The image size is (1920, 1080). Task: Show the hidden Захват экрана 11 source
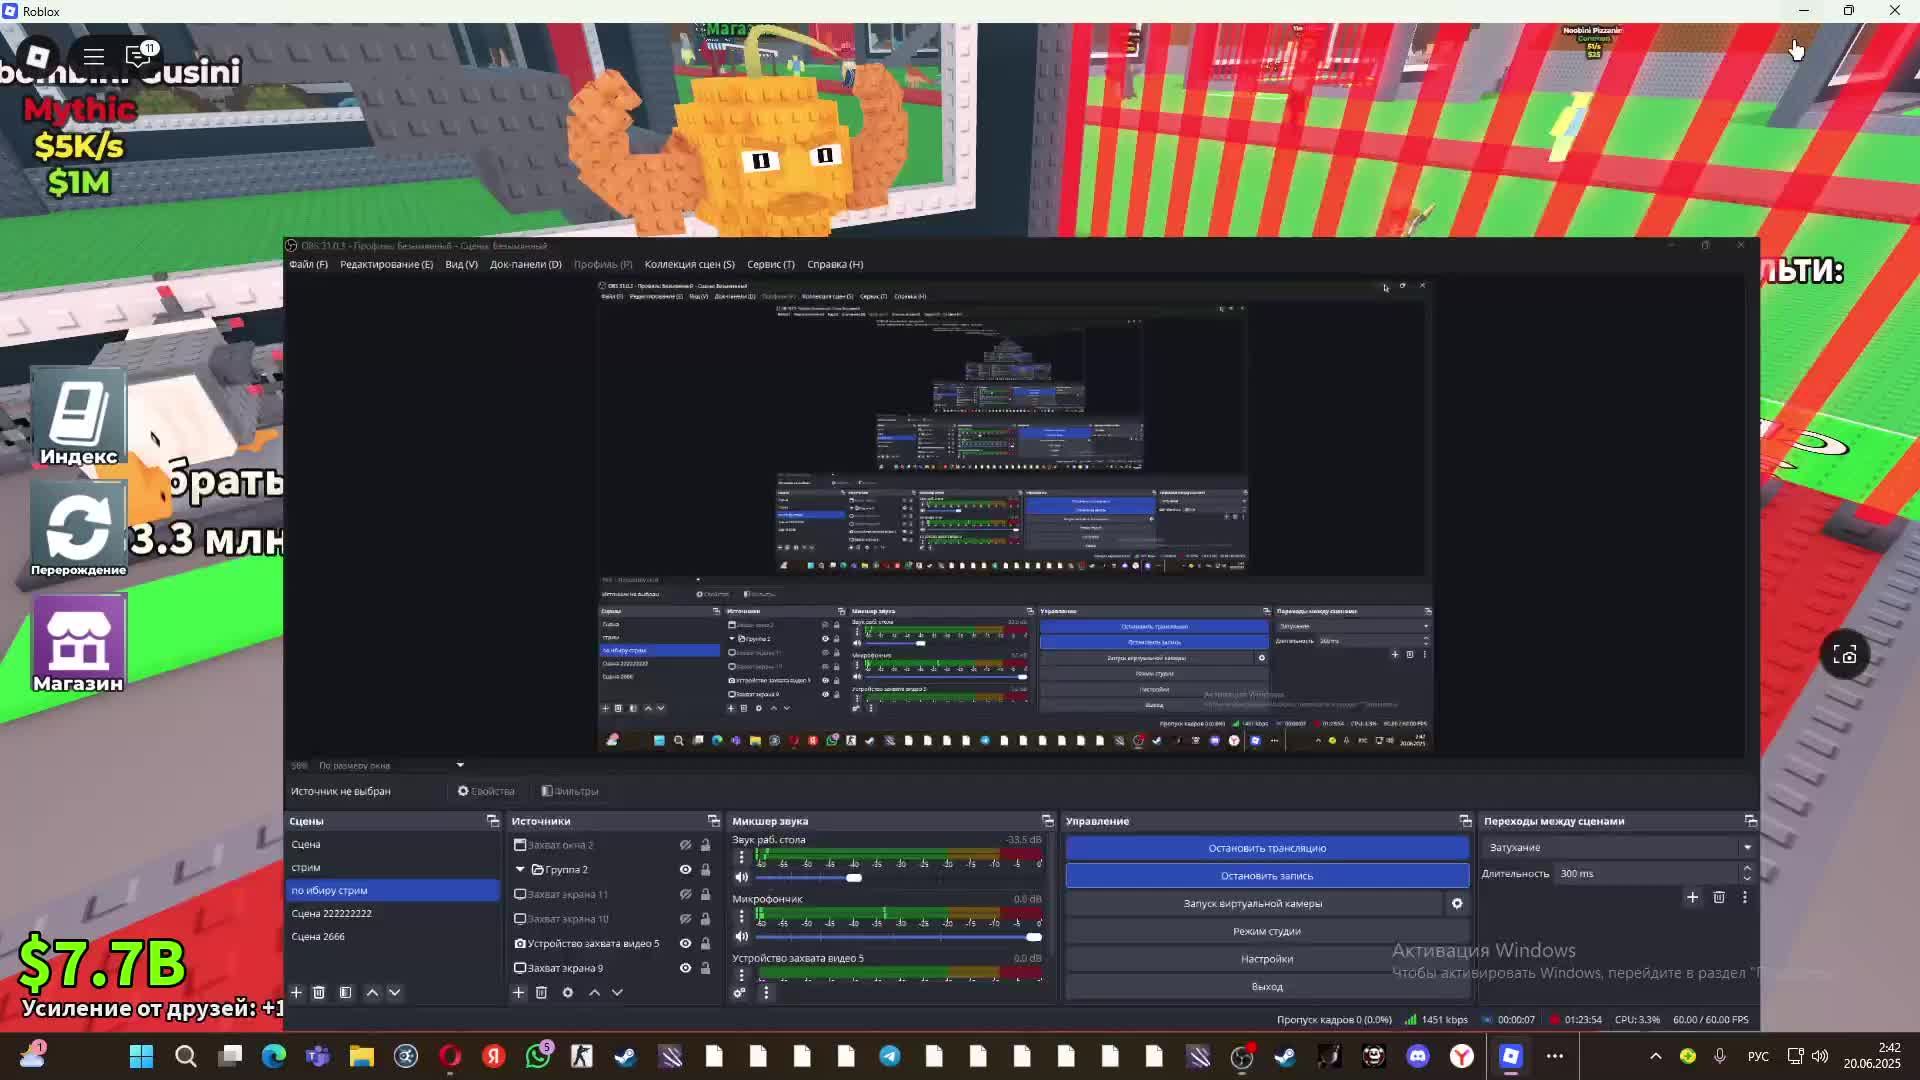pos(685,894)
